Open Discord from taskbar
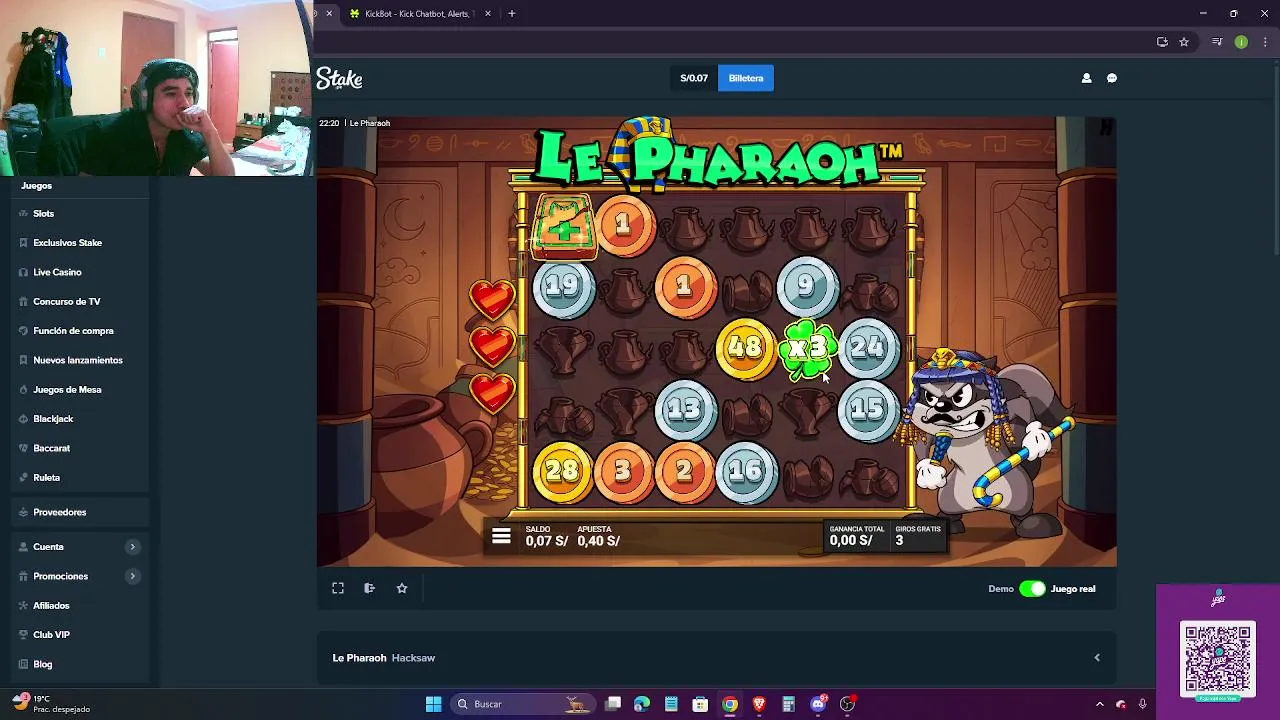The width and height of the screenshot is (1280, 720). [818, 704]
